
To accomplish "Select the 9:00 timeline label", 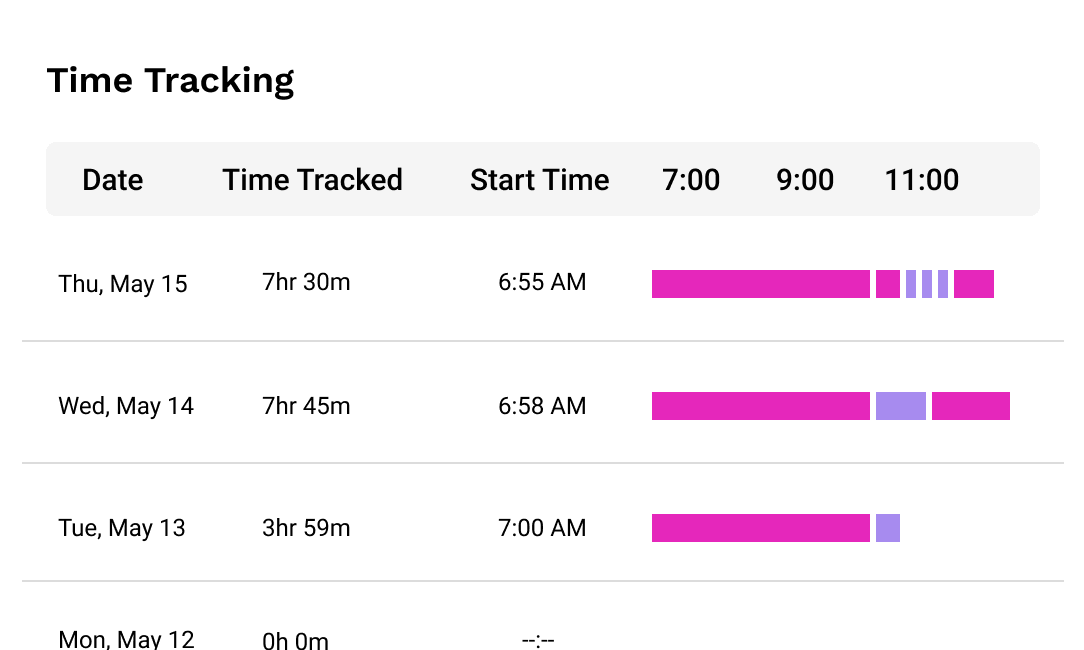I will tap(806, 180).
